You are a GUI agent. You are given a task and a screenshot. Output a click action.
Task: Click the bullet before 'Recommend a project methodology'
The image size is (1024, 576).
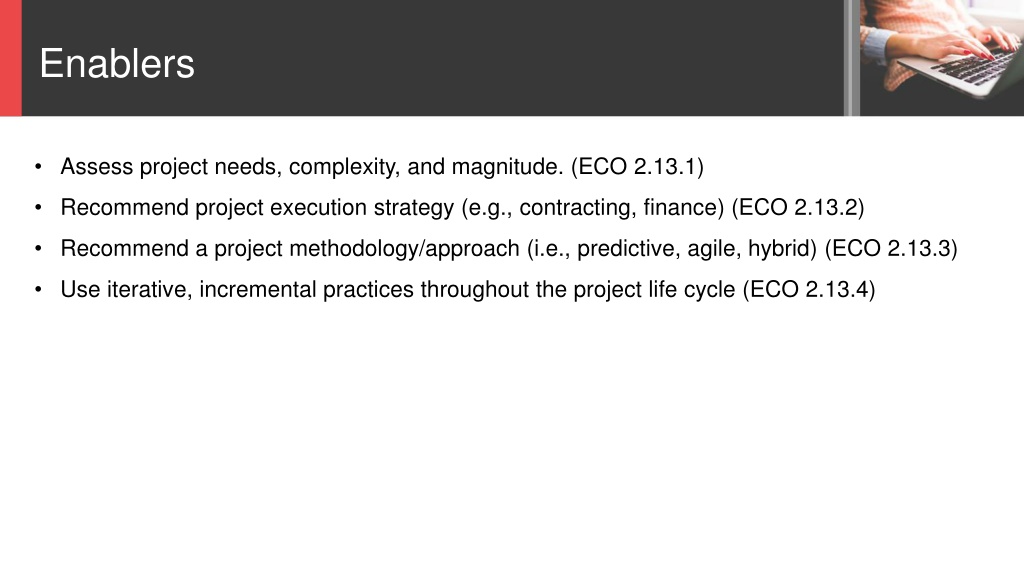pos(38,249)
